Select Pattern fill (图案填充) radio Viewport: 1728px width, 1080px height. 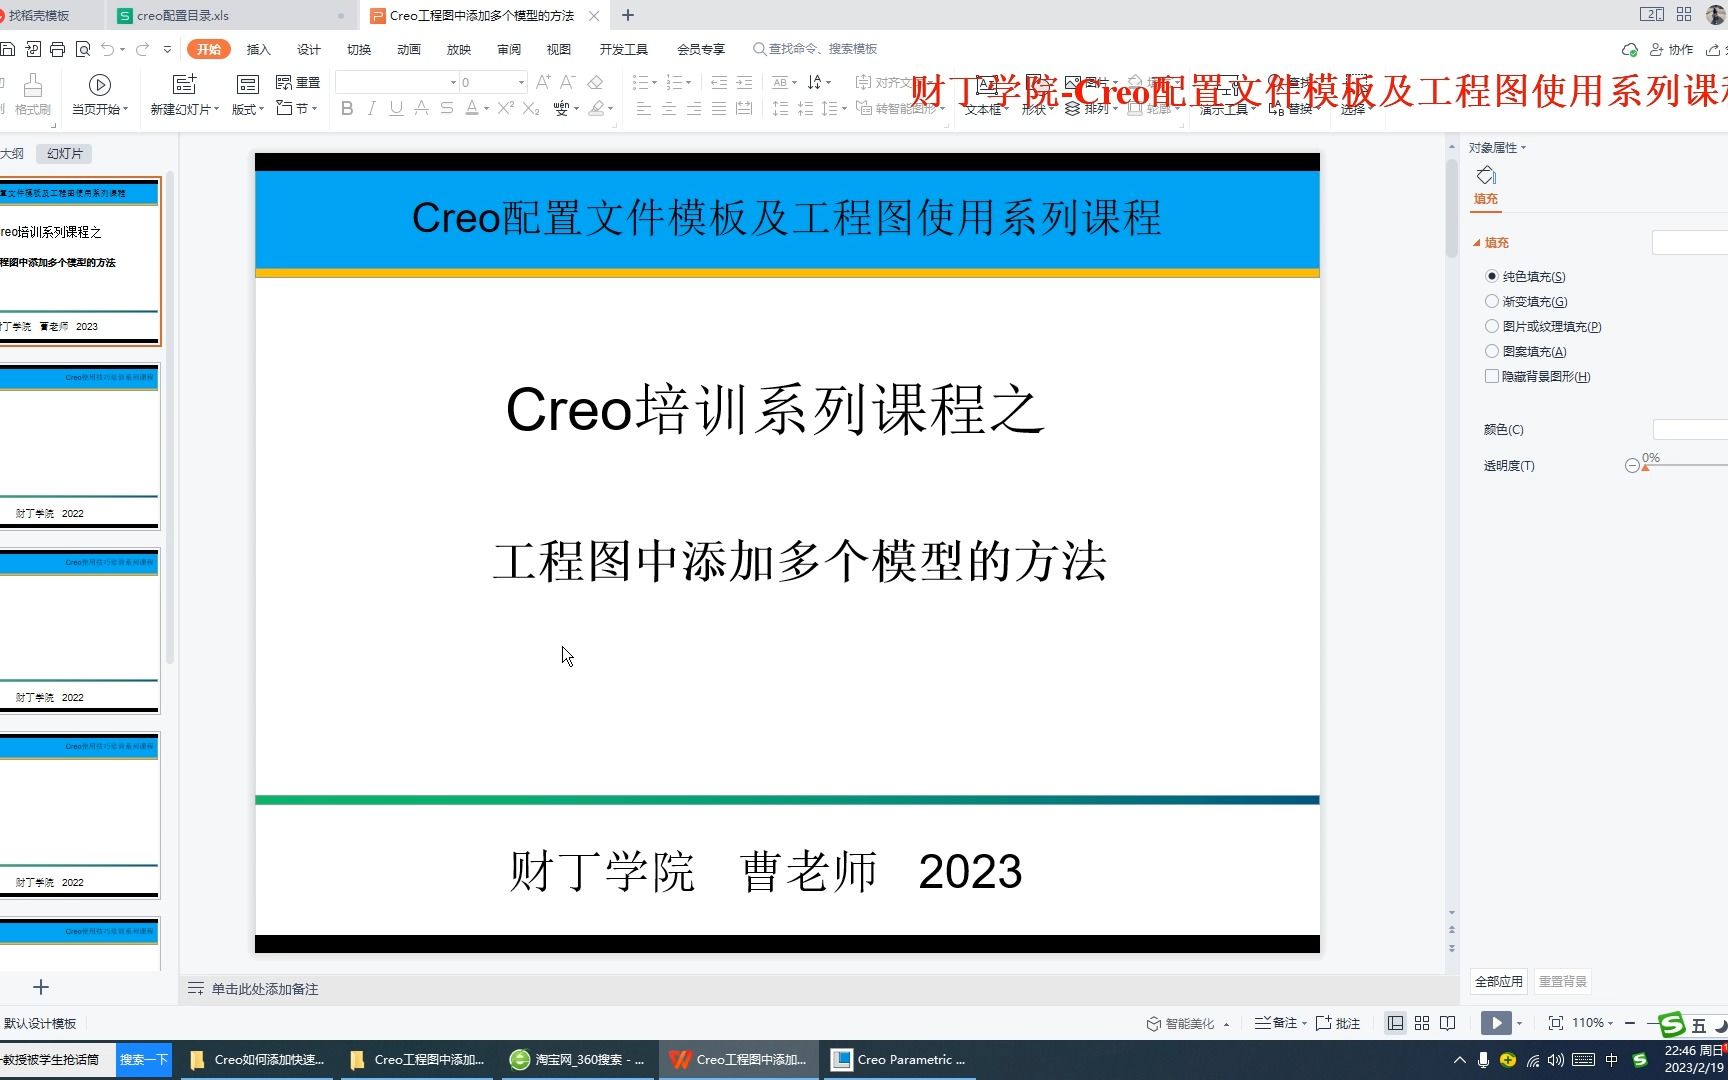click(1492, 351)
